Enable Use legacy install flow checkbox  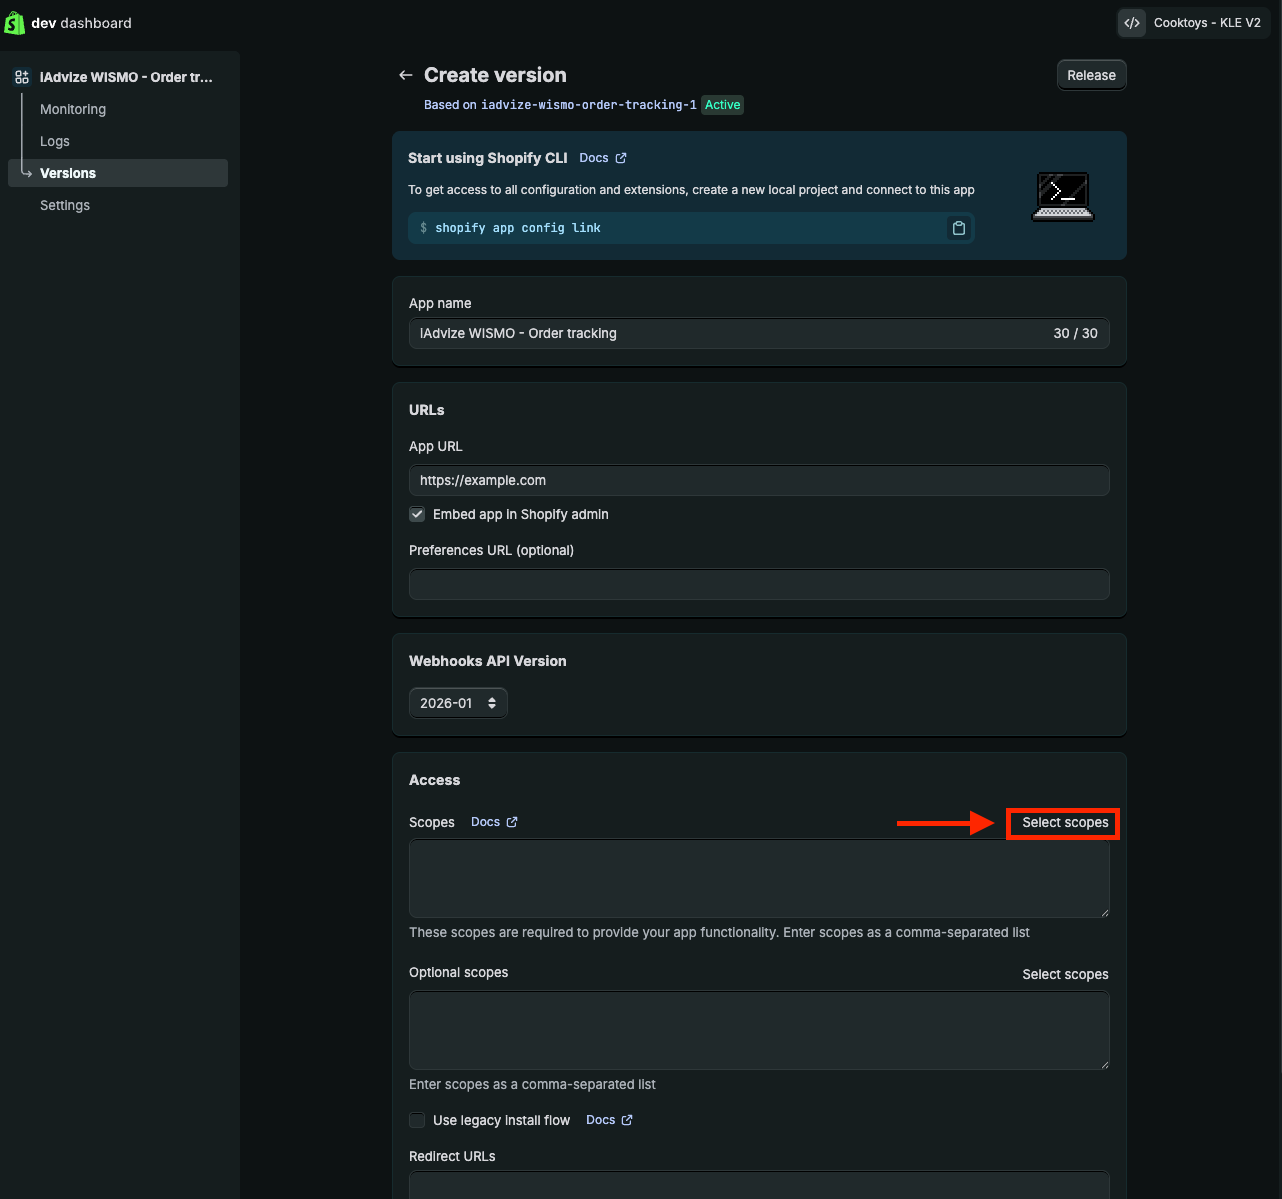[x=417, y=1120]
